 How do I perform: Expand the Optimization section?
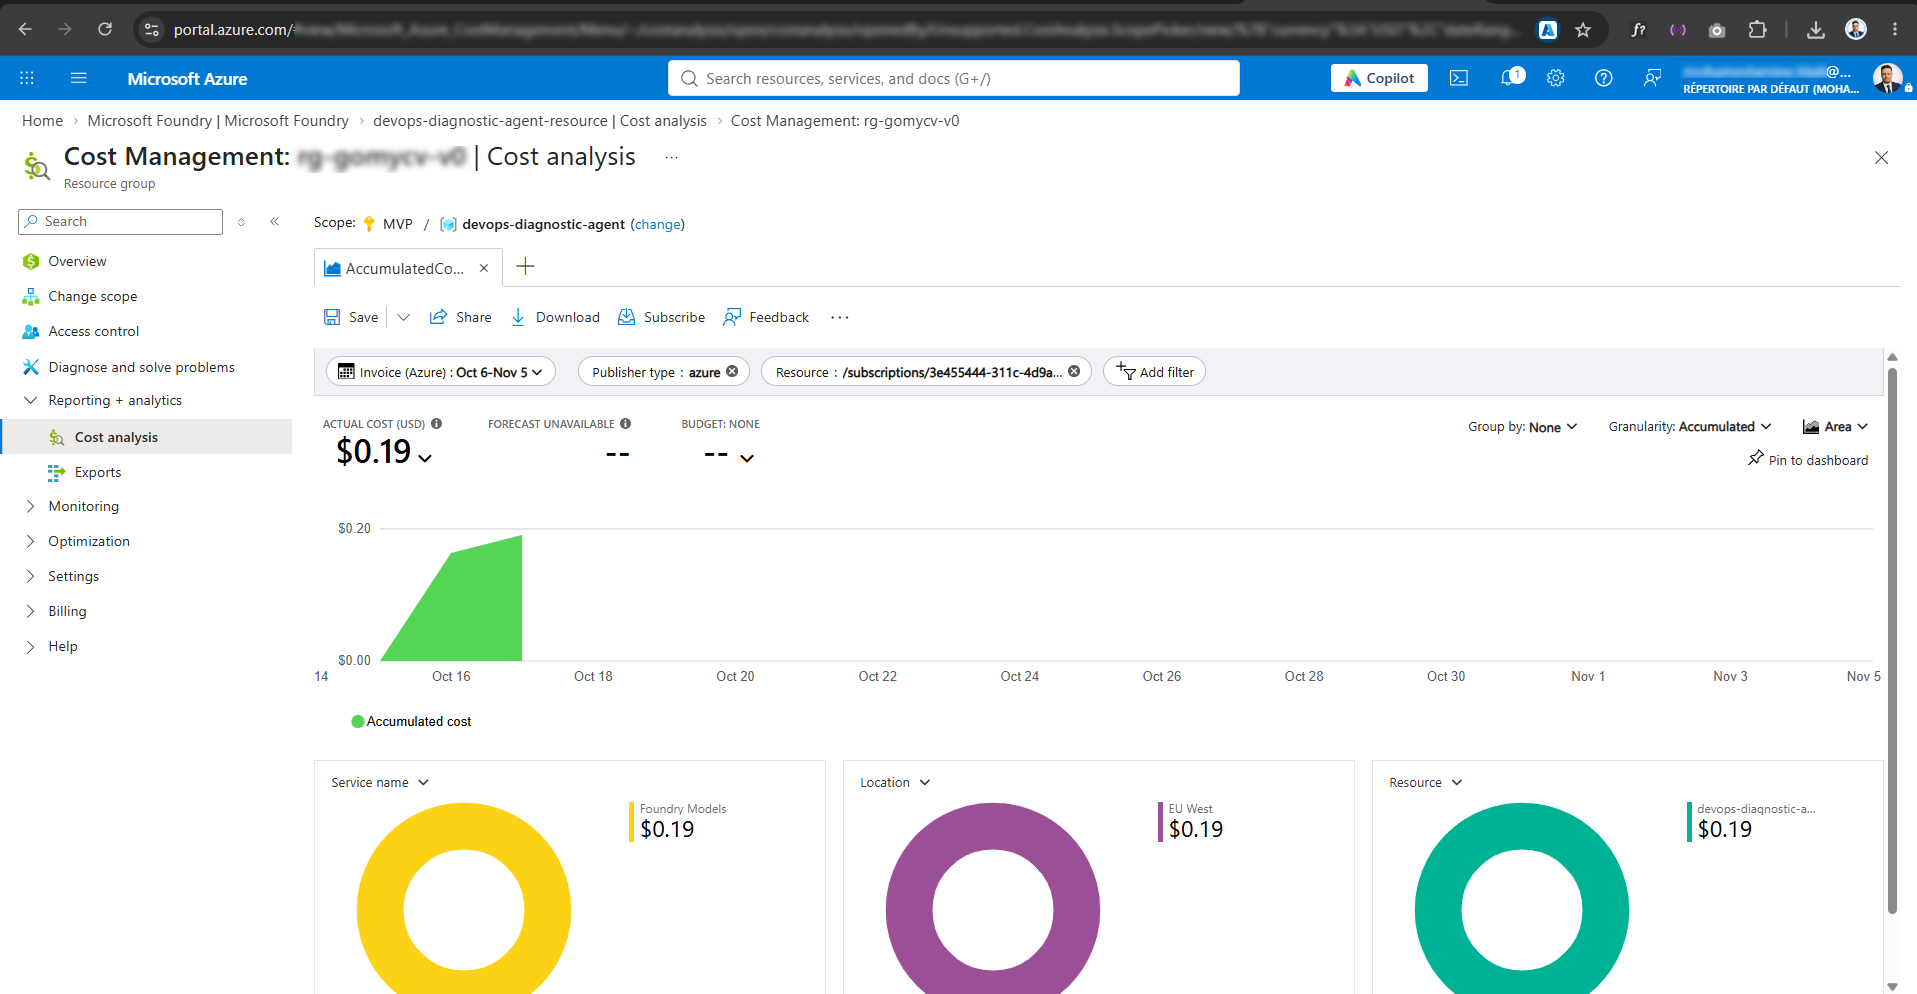click(89, 541)
